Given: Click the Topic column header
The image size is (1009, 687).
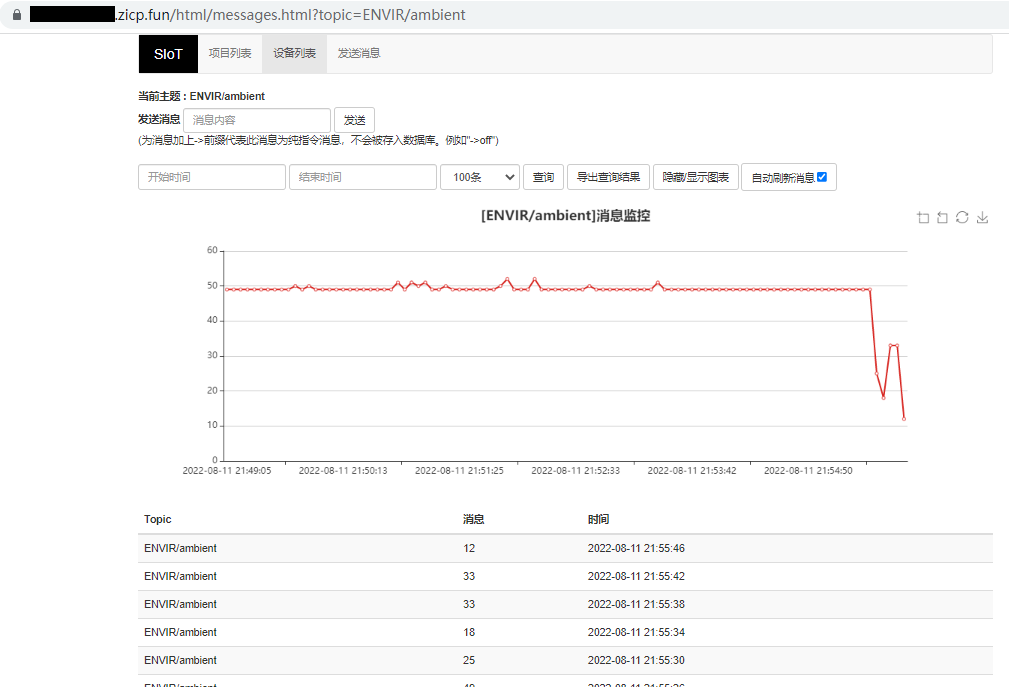Looking at the screenshot, I should pos(158,519).
